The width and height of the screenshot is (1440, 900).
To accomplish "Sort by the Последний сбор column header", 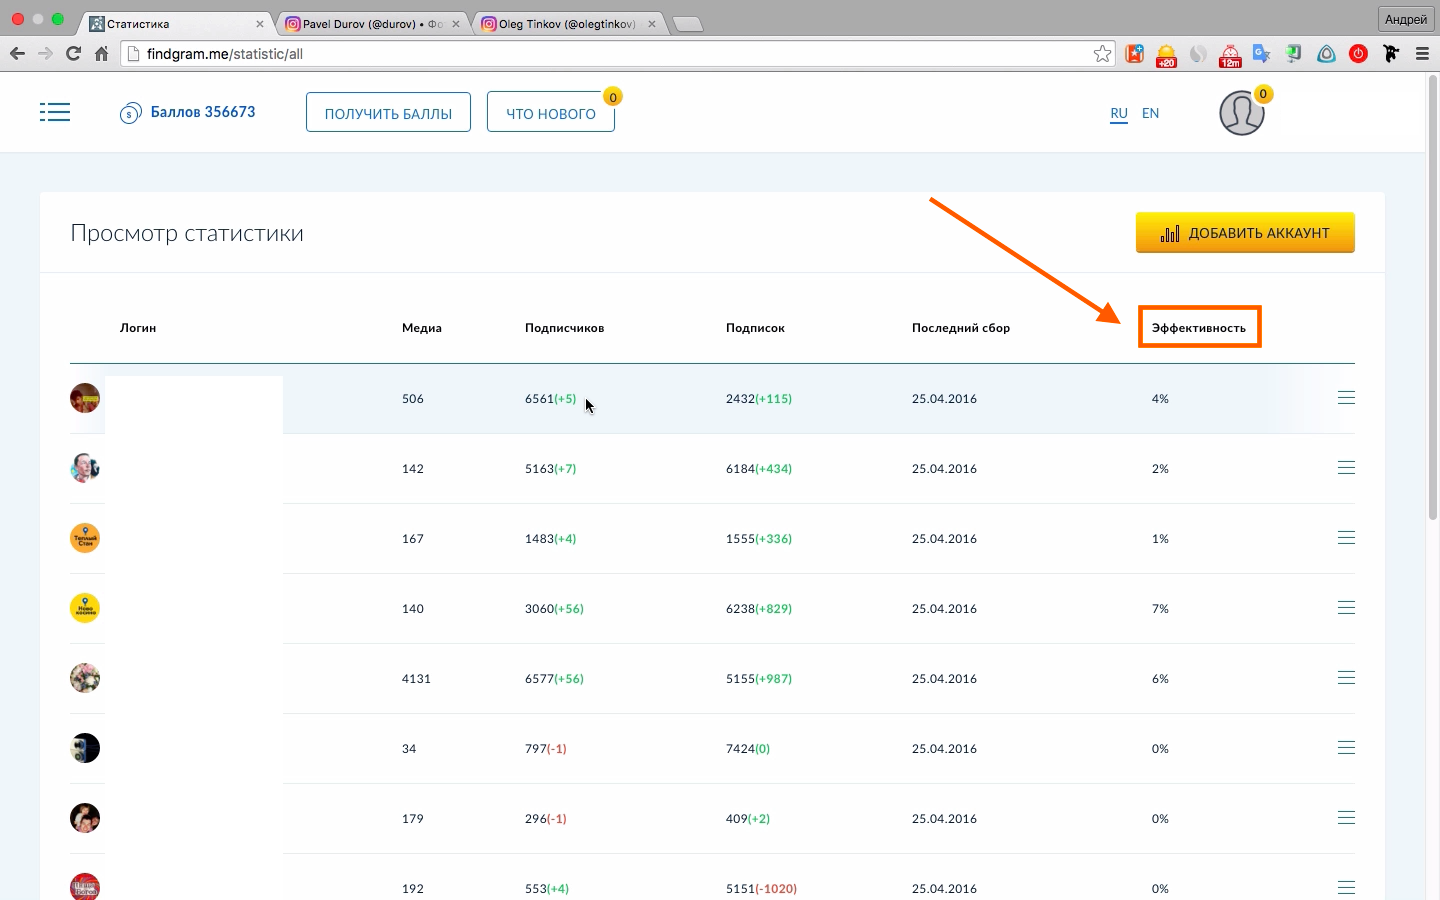I will pyautogui.click(x=961, y=328).
